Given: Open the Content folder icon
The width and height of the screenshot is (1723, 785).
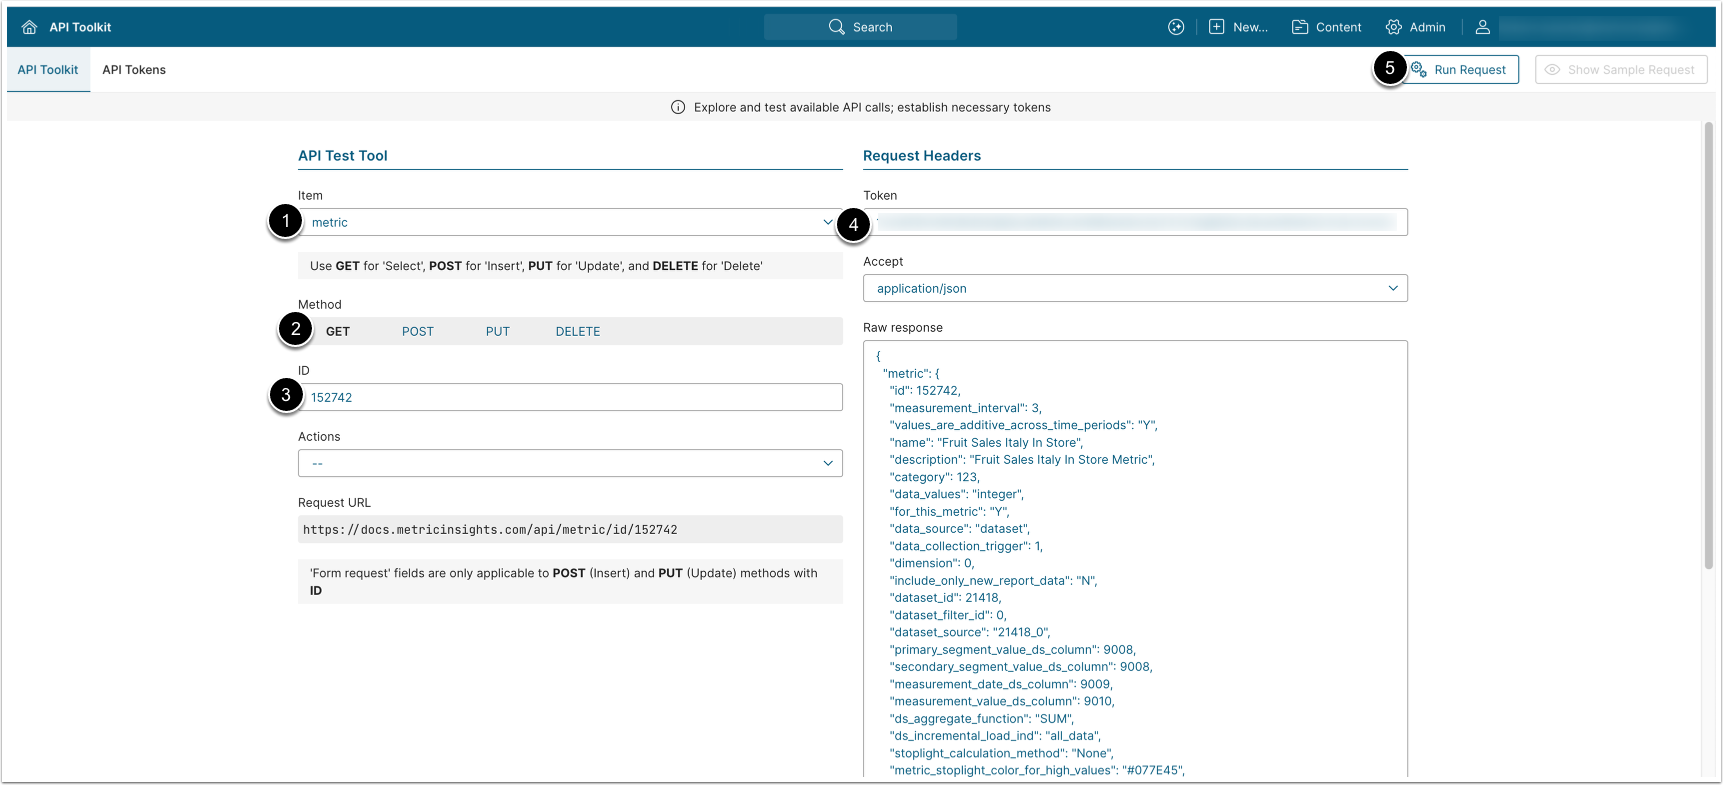Looking at the screenshot, I should pyautogui.click(x=1300, y=27).
